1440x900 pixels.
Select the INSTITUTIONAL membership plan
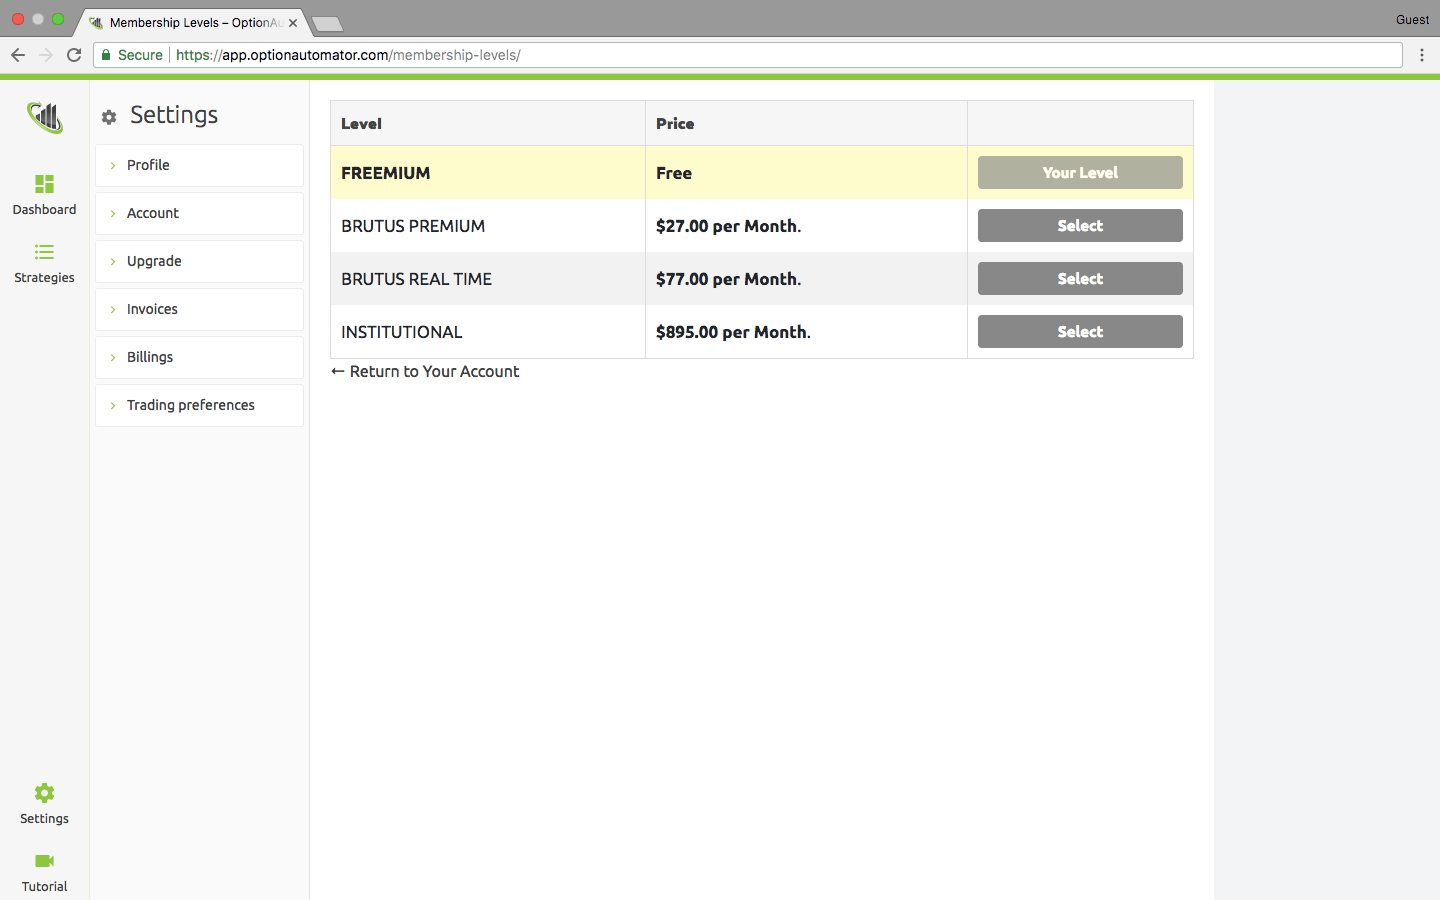pyautogui.click(x=1080, y=331)
